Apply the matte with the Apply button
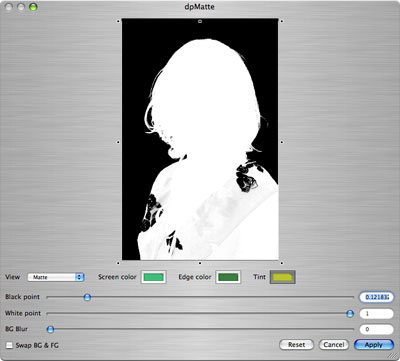Screen dimensions: 400x361 374,345
